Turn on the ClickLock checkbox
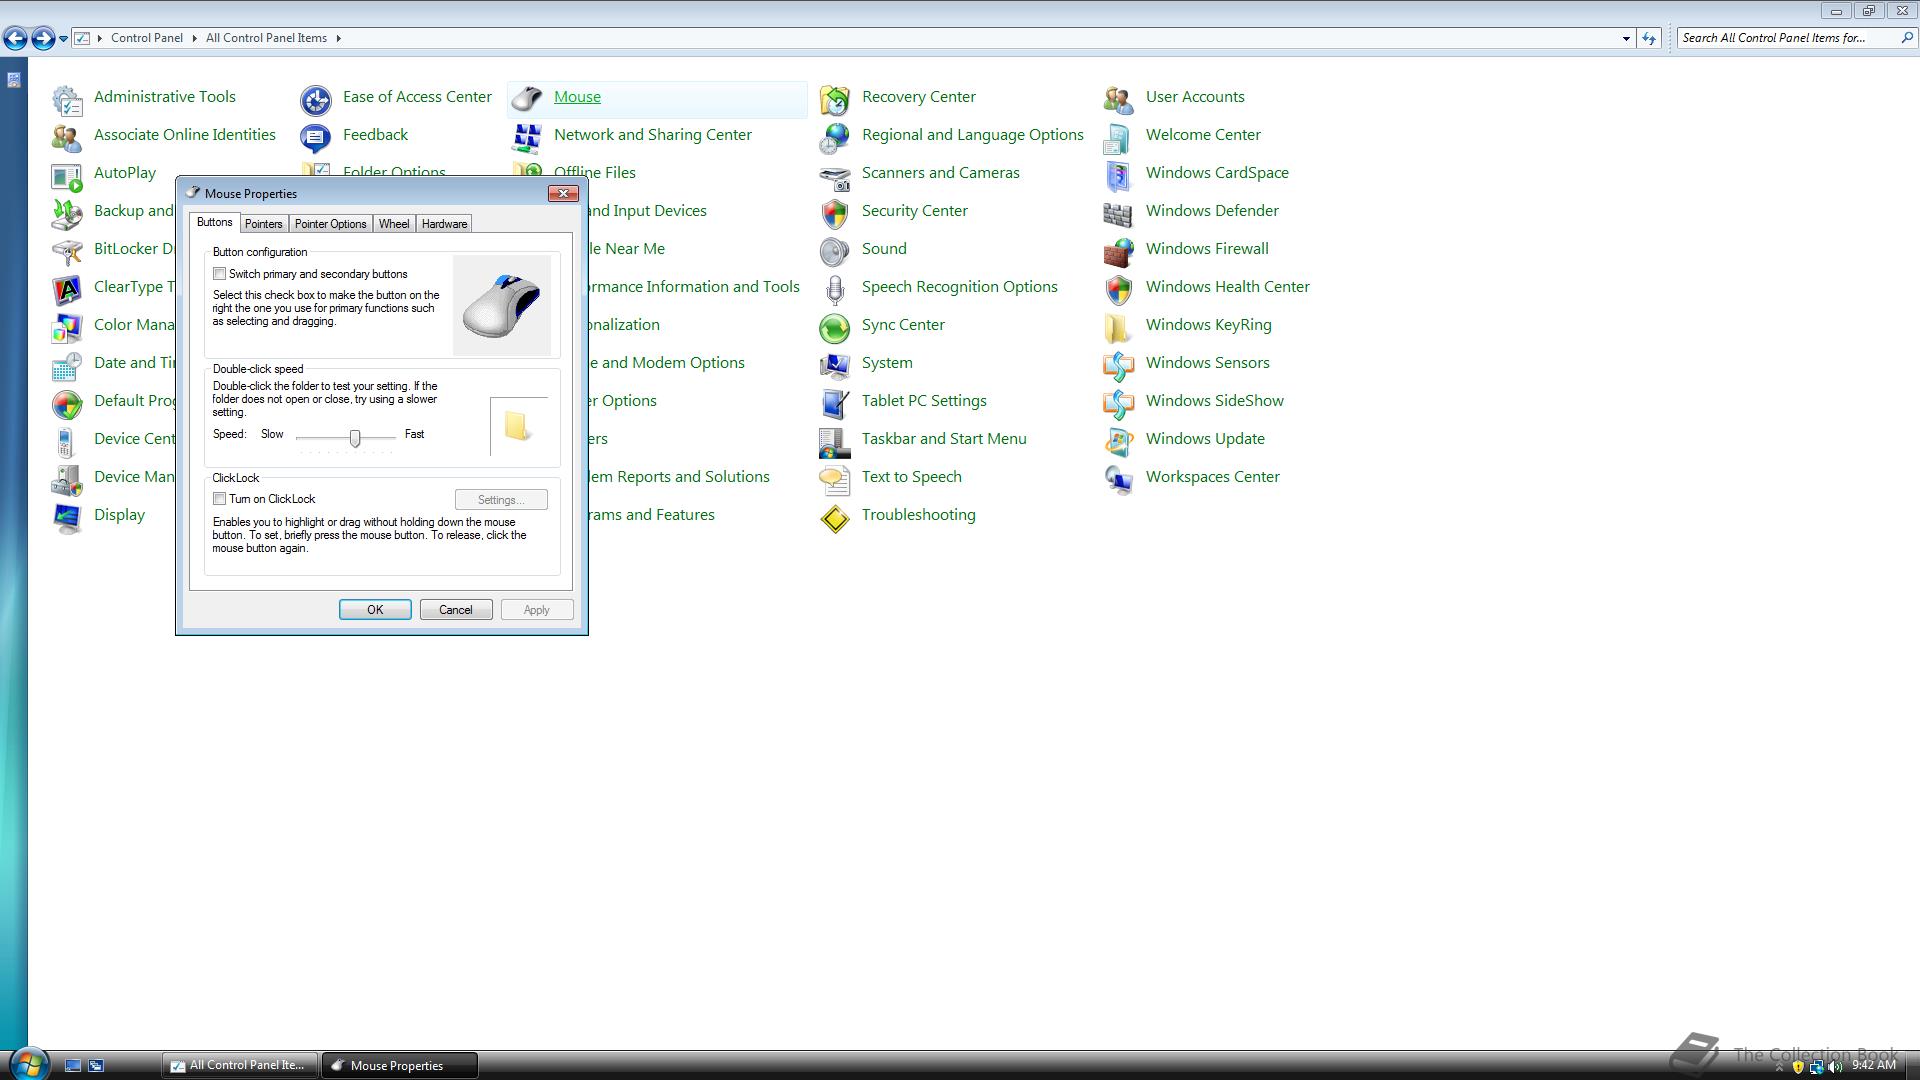1920x1080 pixels. click(x=219, y=499)
